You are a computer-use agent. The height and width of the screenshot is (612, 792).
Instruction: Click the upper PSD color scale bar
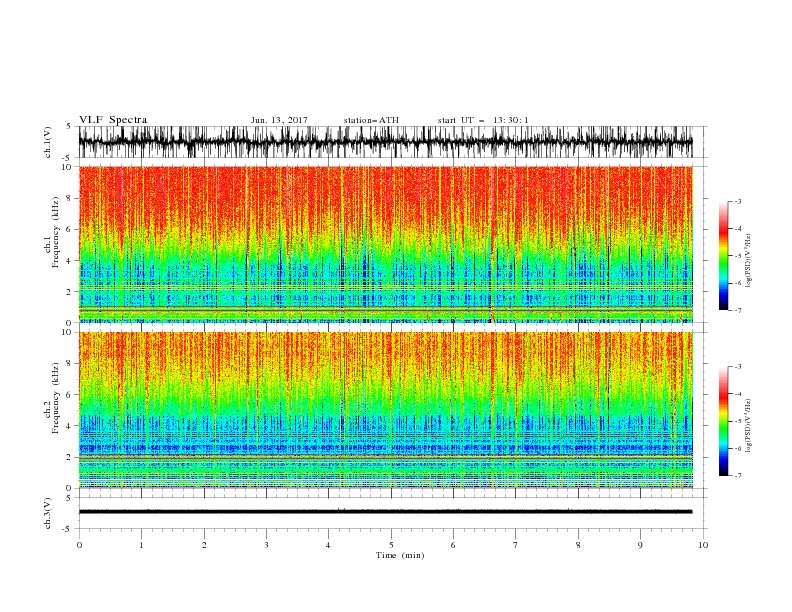point(724,256)
